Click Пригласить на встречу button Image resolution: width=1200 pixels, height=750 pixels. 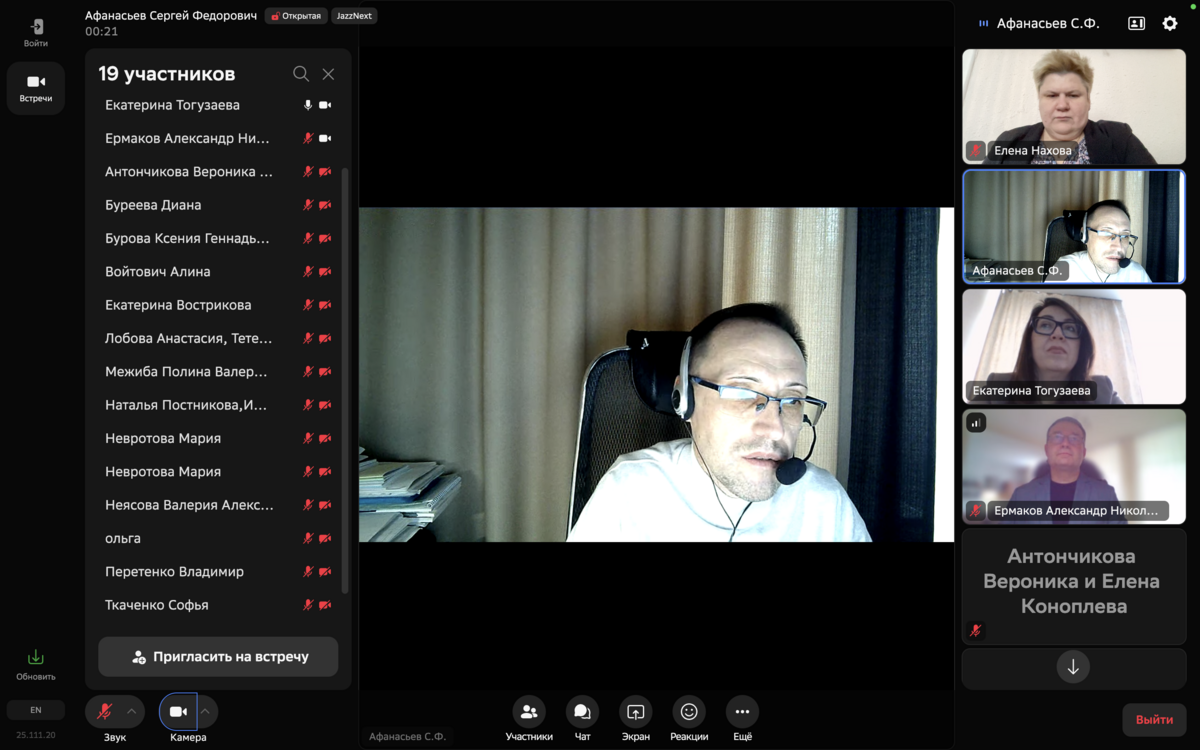click(x=218, y=657)
